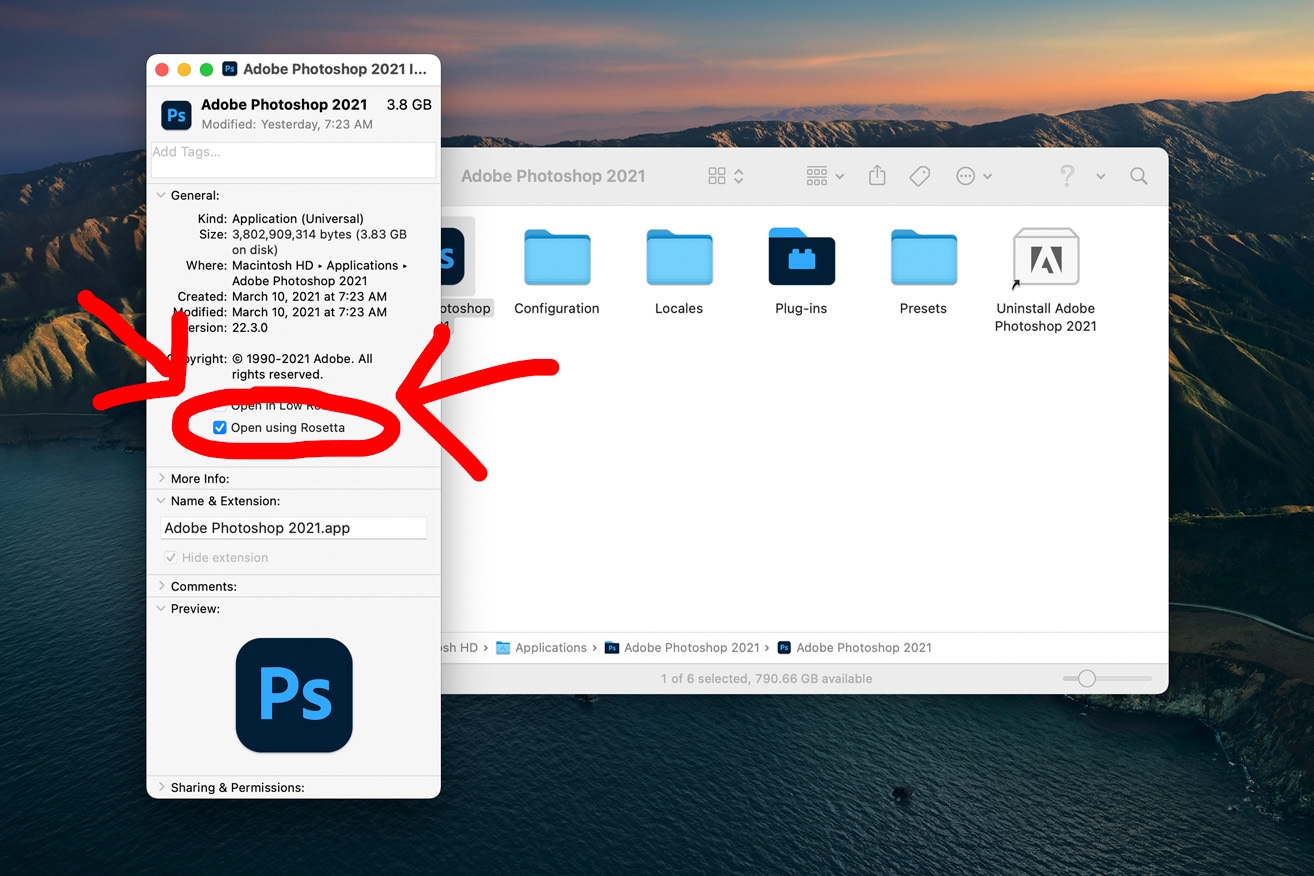
Task: Click the version value 22.3.0
Action: click(x=250, y=328)
